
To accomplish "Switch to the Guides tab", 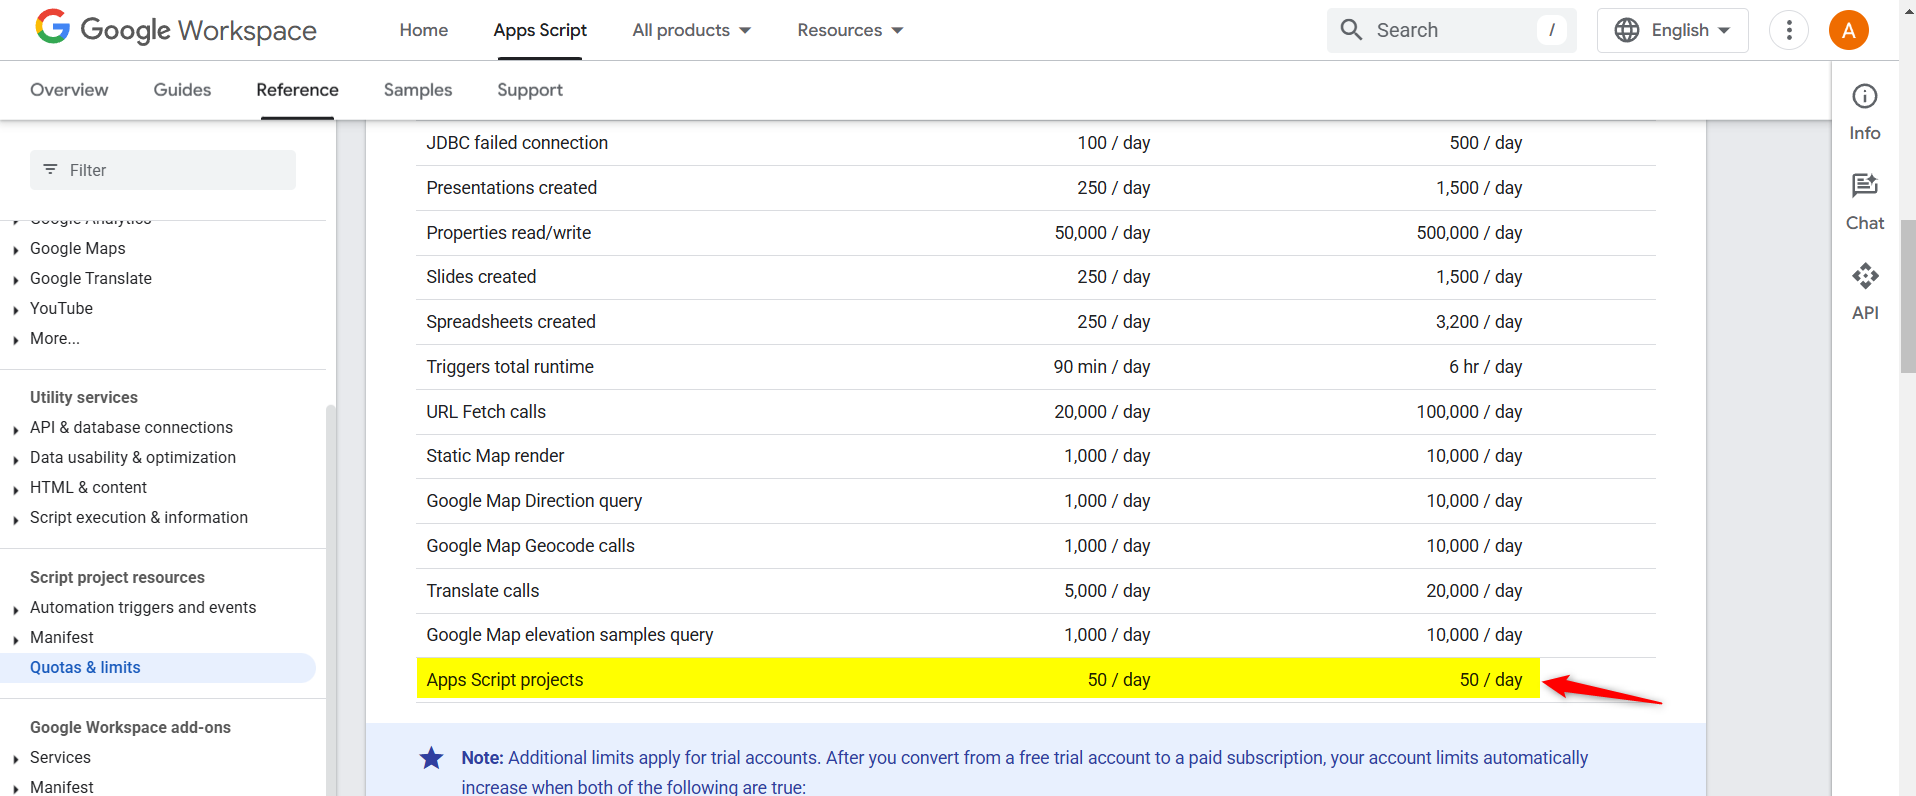I will (x=182, y=90).
